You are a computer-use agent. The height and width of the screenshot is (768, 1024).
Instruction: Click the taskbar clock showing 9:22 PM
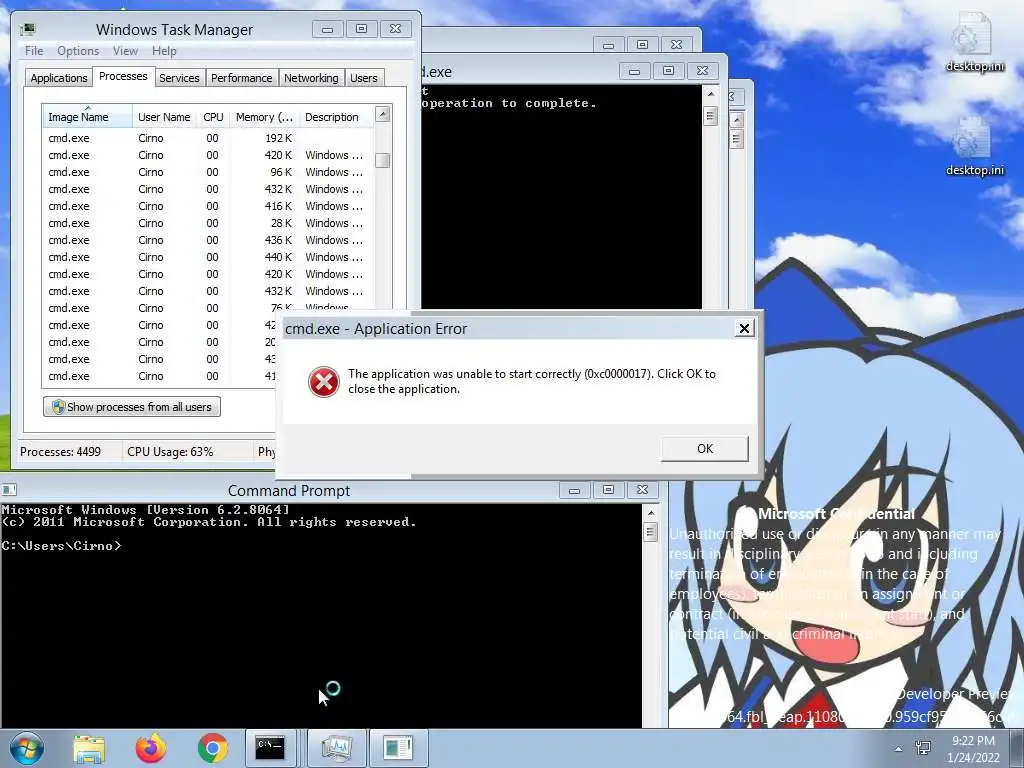[x=973, y=749]
